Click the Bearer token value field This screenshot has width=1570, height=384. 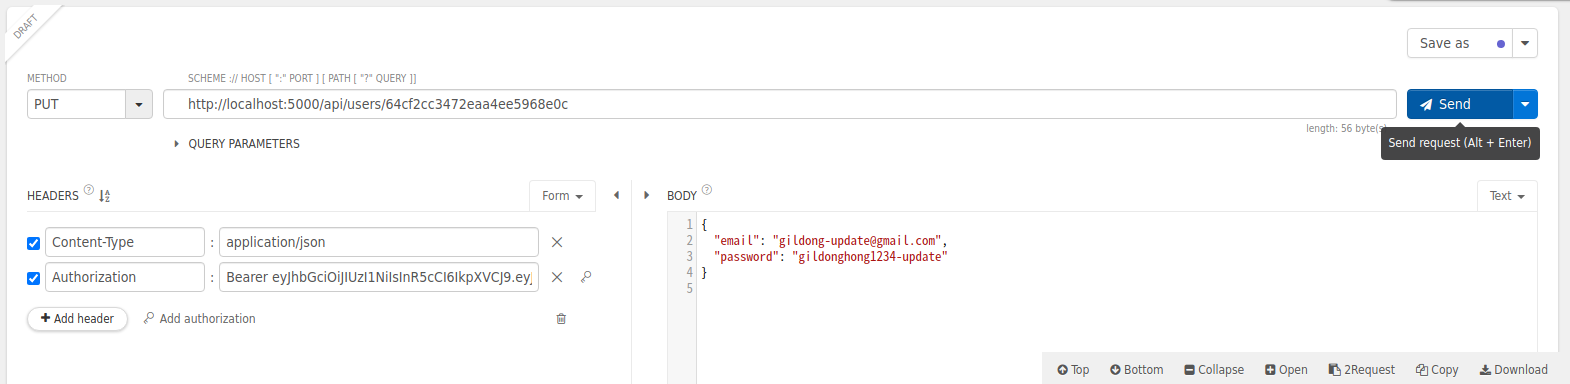(379, 277)
